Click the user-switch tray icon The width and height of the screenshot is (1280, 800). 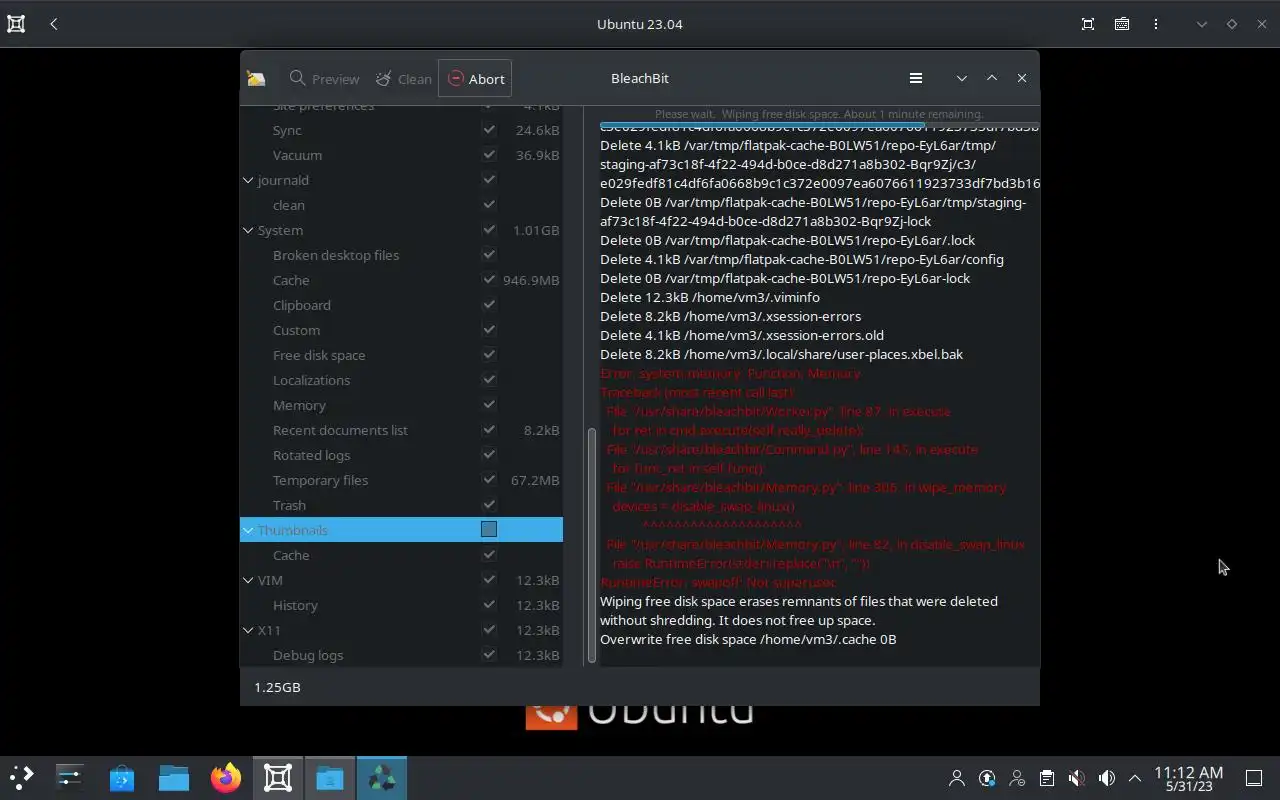(1017, 778)
